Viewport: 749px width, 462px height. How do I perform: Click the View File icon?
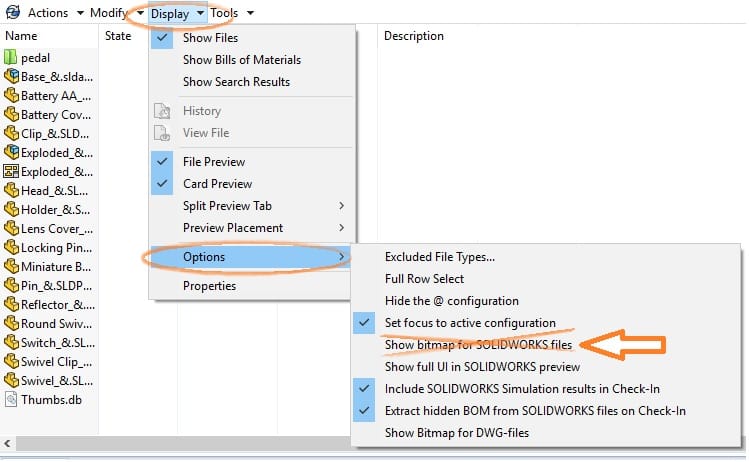pyautogui.click(x=162, y=133)
